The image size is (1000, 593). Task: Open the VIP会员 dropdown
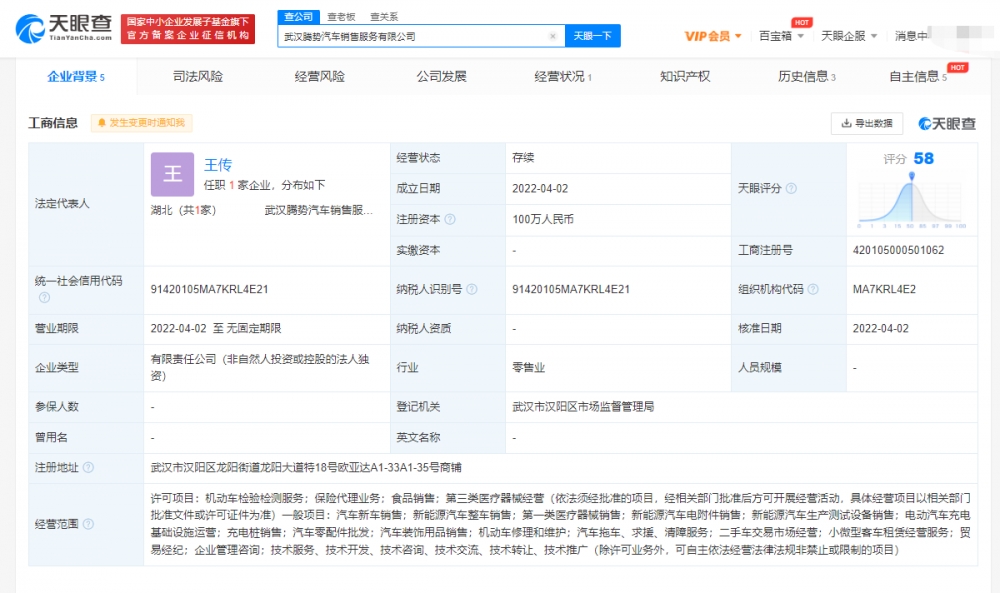[x=712, y=36]
